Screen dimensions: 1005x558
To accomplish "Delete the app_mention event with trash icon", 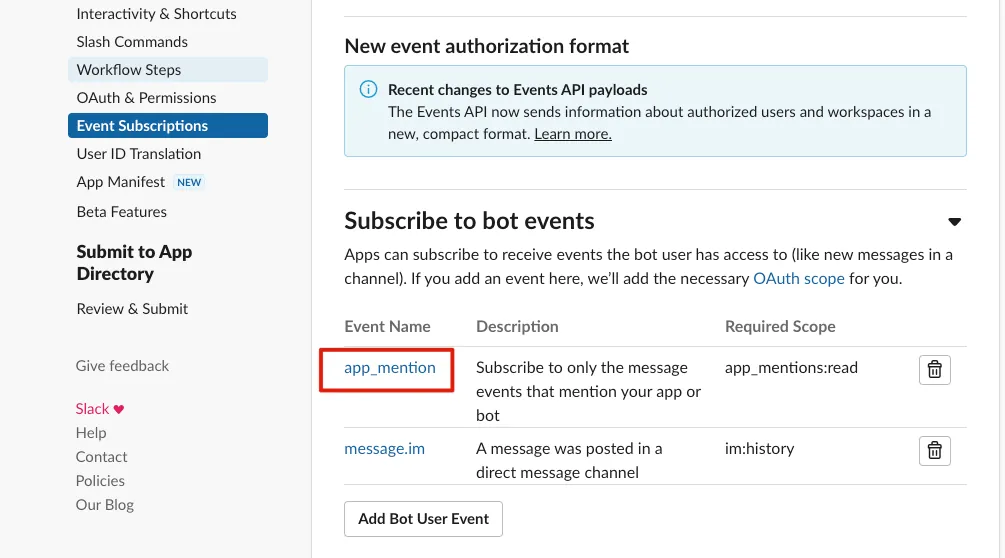I will pyautogui.click(x=934, y=370).
